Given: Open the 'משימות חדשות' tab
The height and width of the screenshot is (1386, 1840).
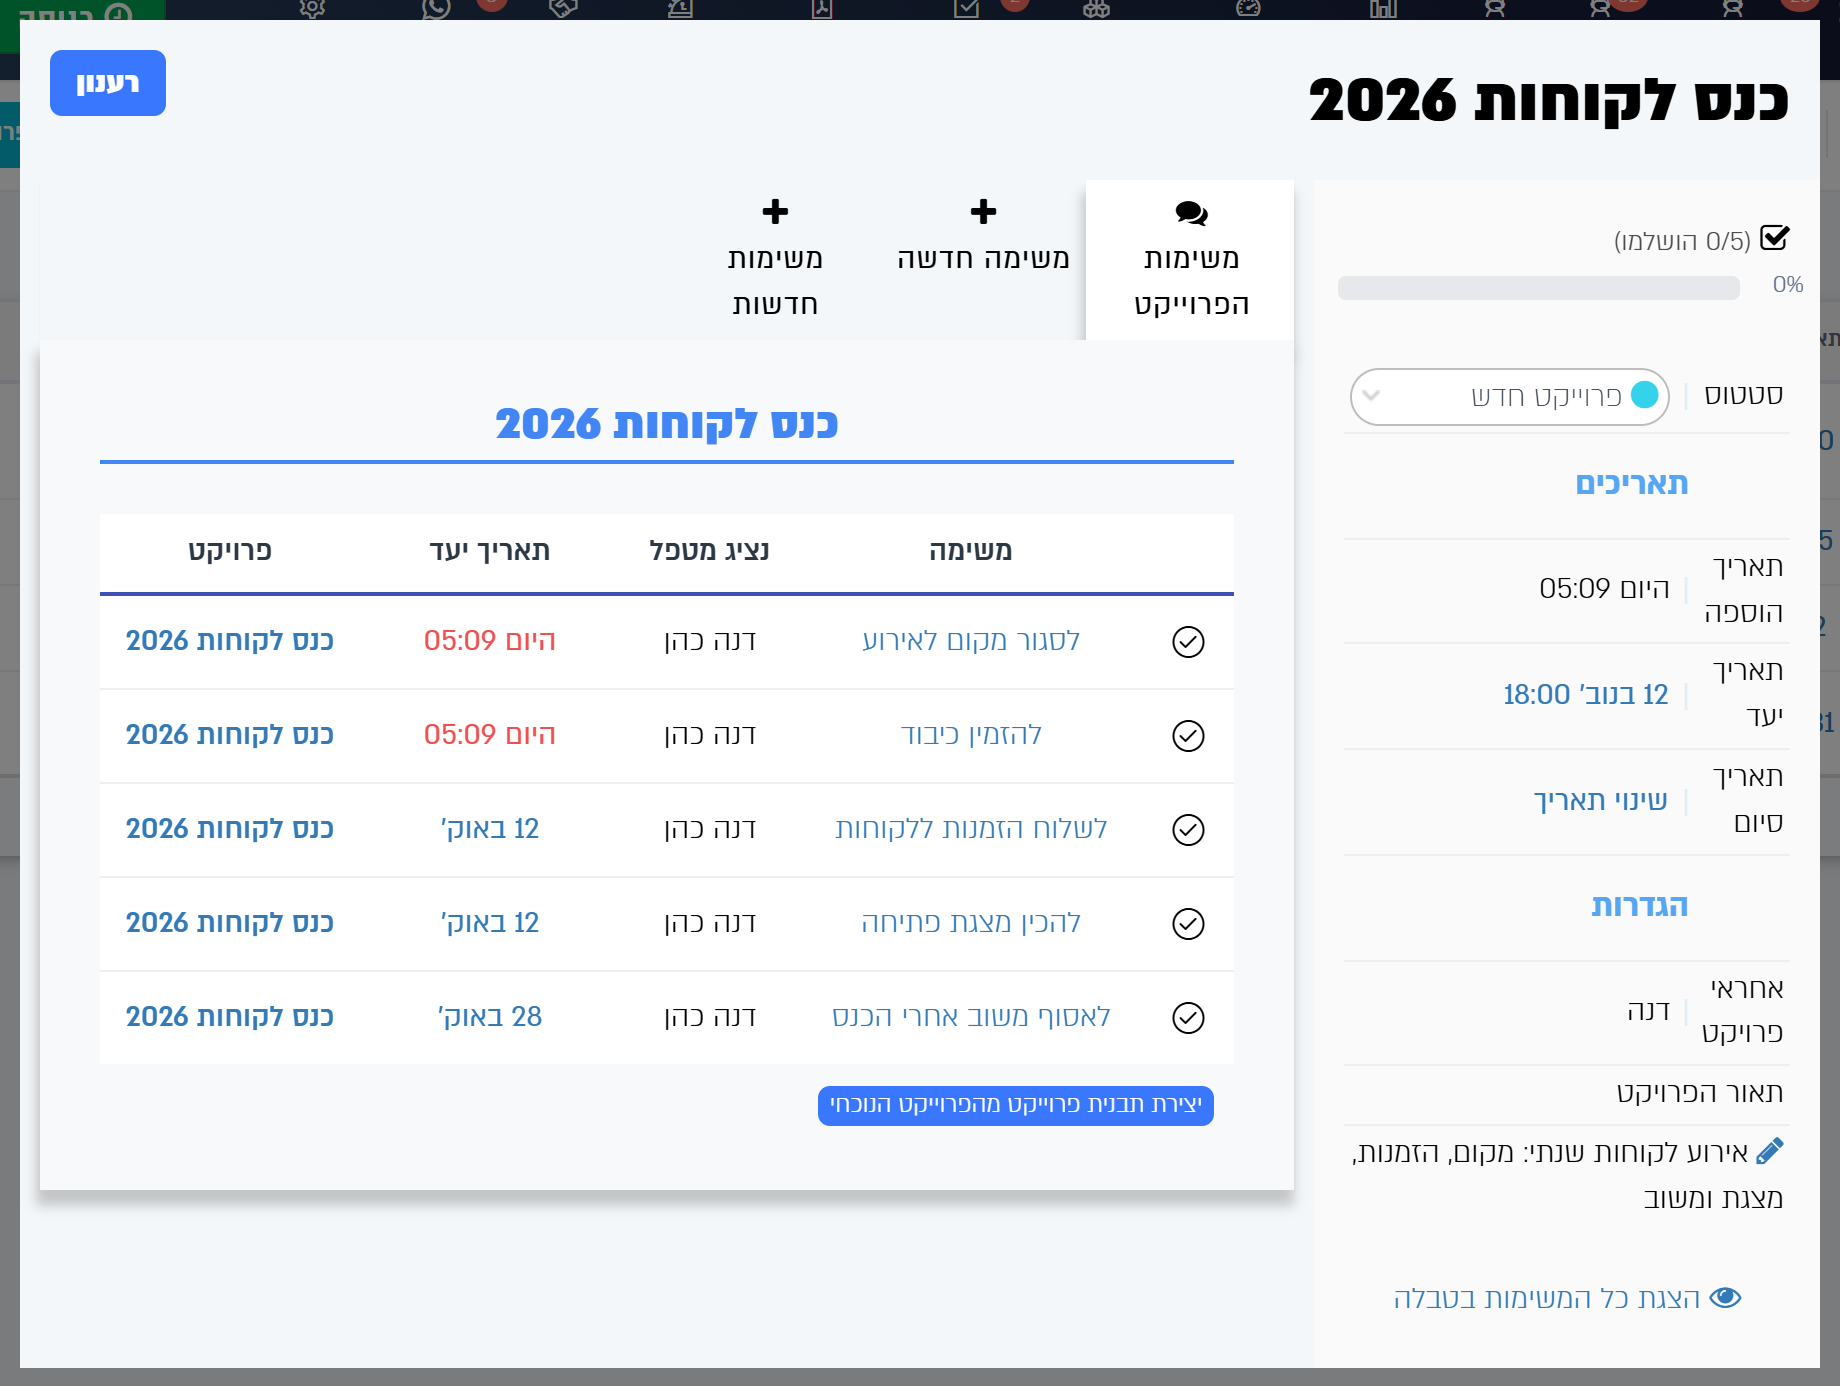Looking at the screenshot, I should click(775, 258).
